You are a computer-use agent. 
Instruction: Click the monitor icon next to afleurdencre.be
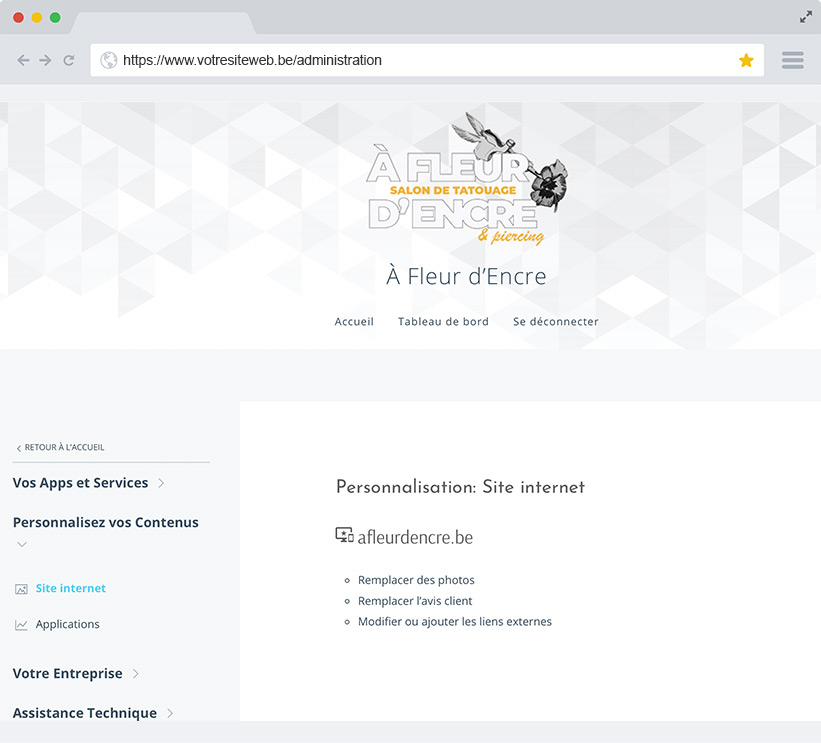[344, 536]
